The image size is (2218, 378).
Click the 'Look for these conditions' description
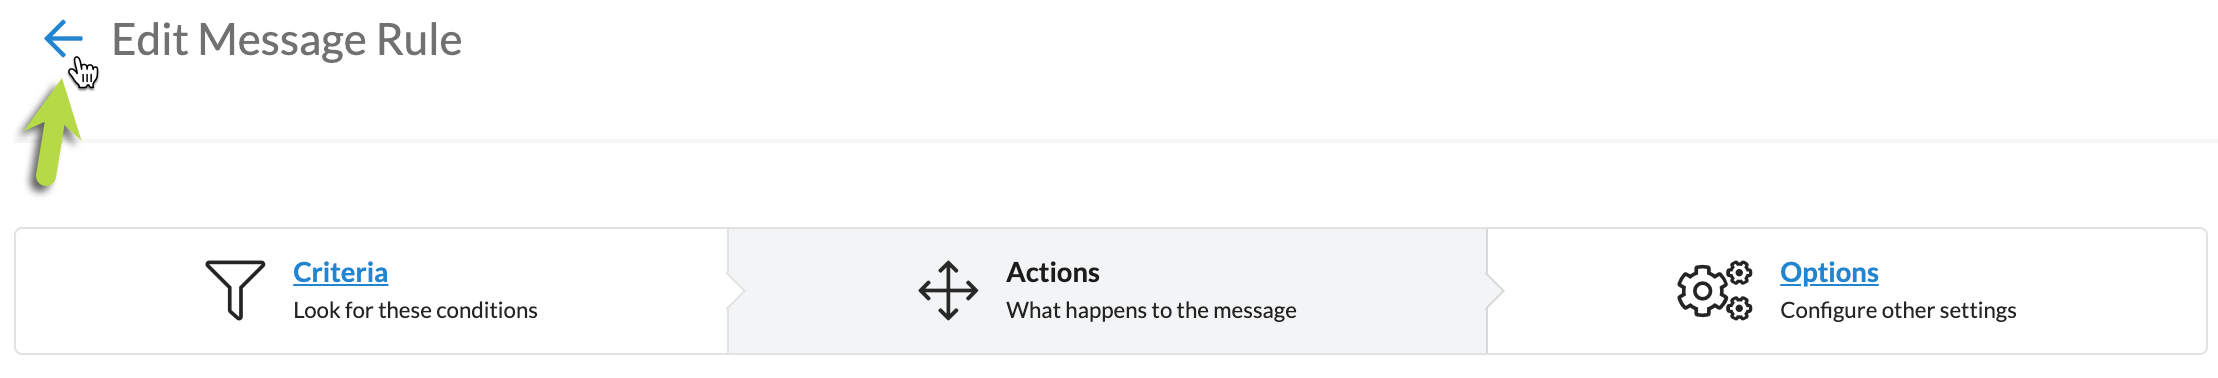click(415, 310)
